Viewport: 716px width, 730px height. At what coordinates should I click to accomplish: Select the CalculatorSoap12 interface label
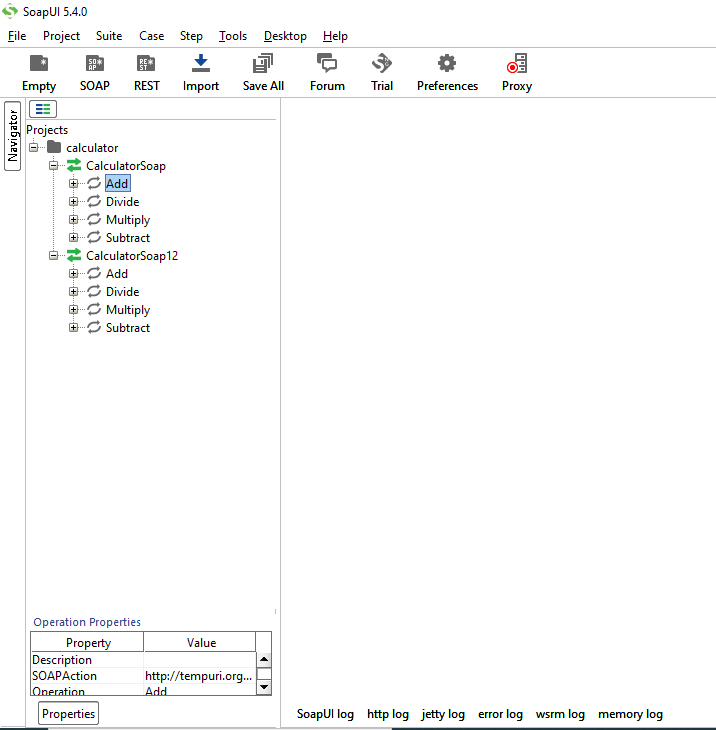coord(132,256)
